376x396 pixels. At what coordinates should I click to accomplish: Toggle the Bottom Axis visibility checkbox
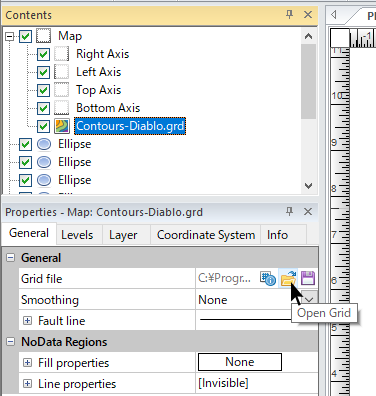(43, 108)
